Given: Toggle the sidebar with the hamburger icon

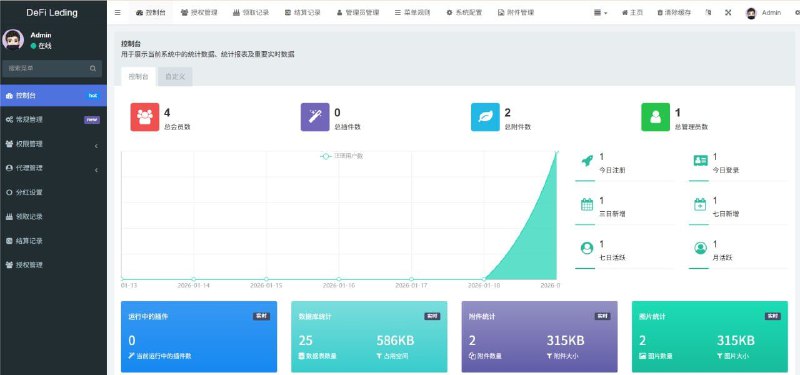Looking at the screenshot, I should [x=118, y=13].
